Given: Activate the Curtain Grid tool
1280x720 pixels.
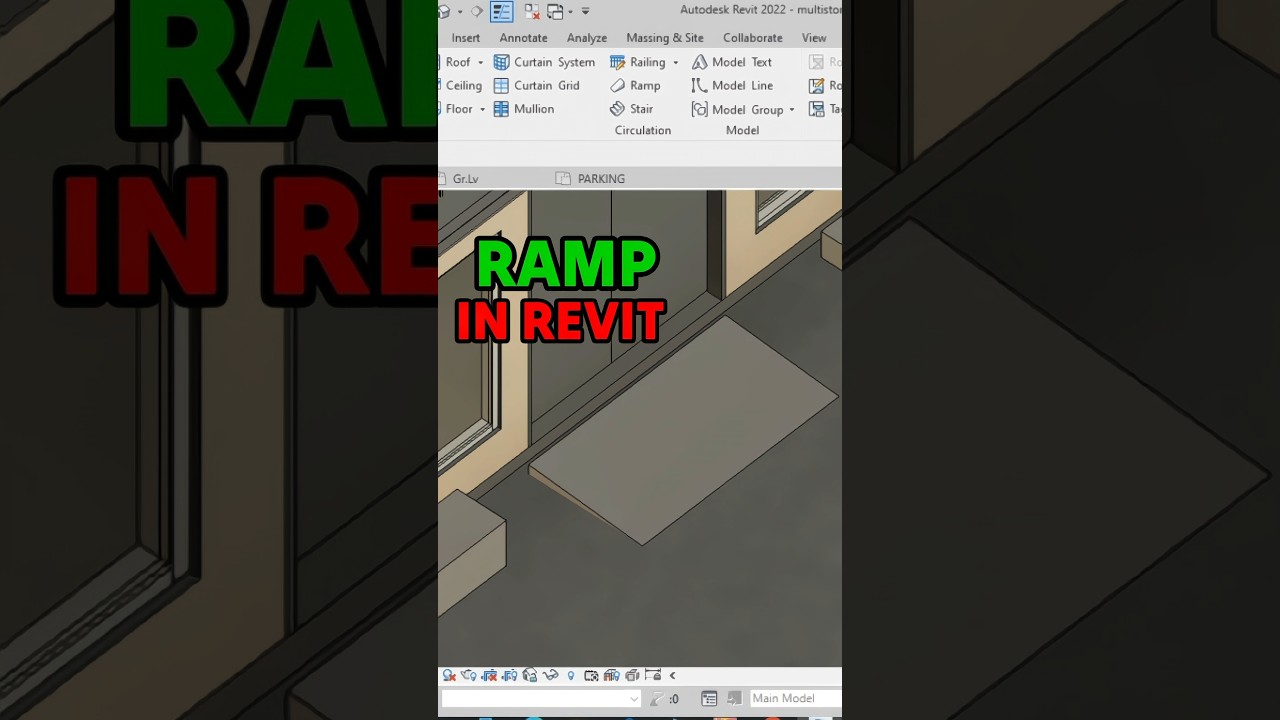Looking at the screenshot, I should (536, 86).
